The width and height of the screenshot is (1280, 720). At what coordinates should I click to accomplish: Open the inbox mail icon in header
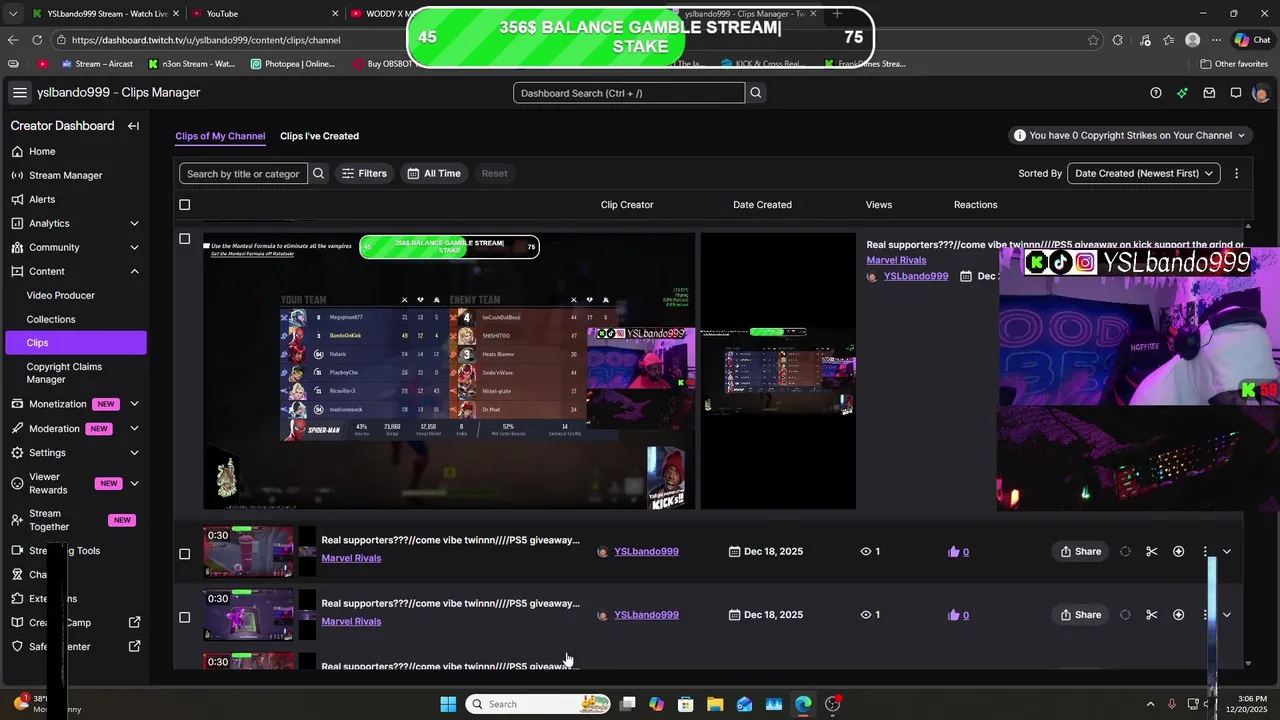click(1209, 93)
